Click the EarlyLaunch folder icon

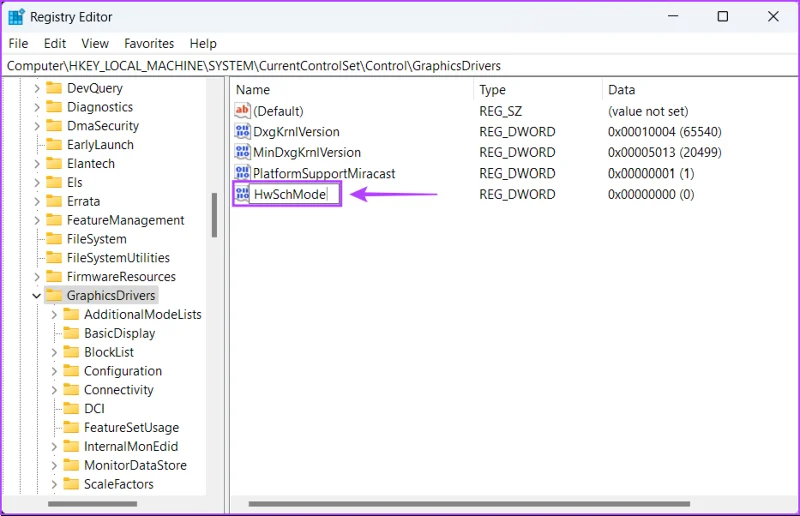(54, 144)
